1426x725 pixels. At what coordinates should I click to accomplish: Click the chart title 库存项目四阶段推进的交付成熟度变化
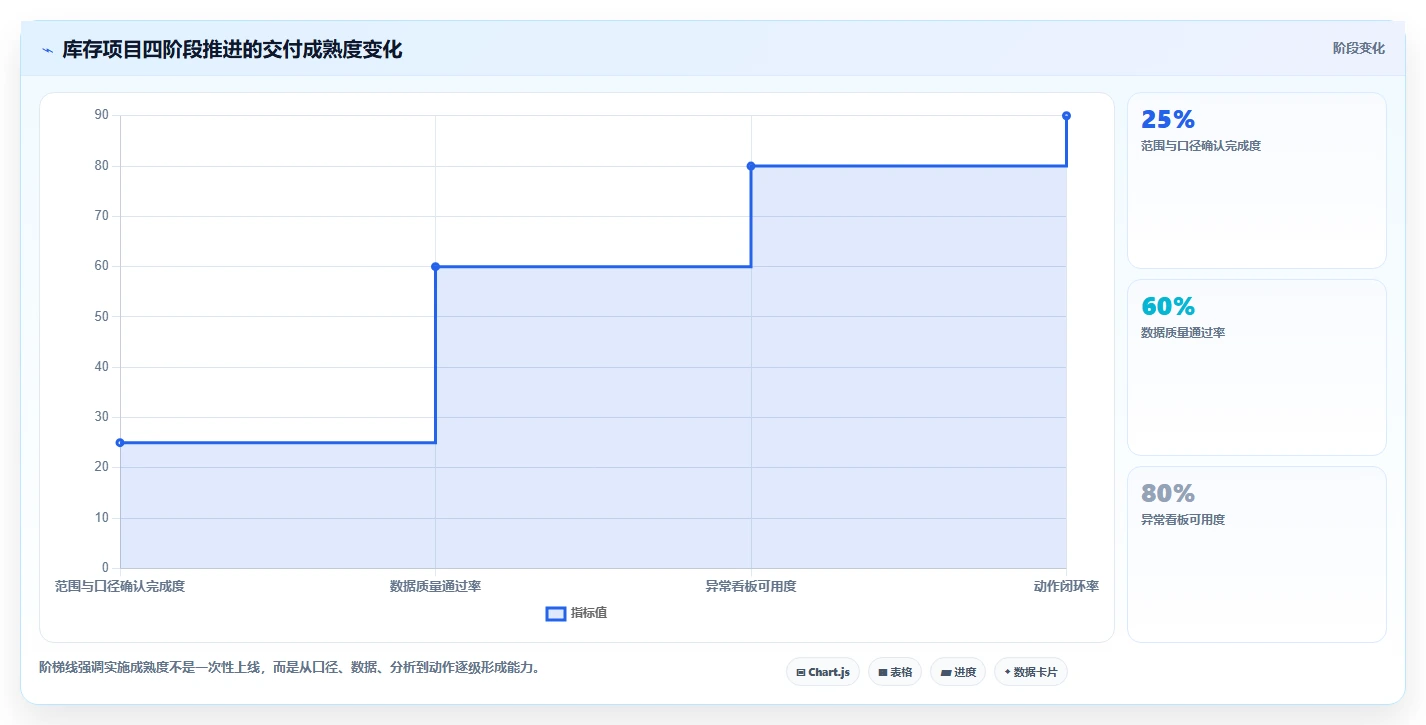pos(232,49)
